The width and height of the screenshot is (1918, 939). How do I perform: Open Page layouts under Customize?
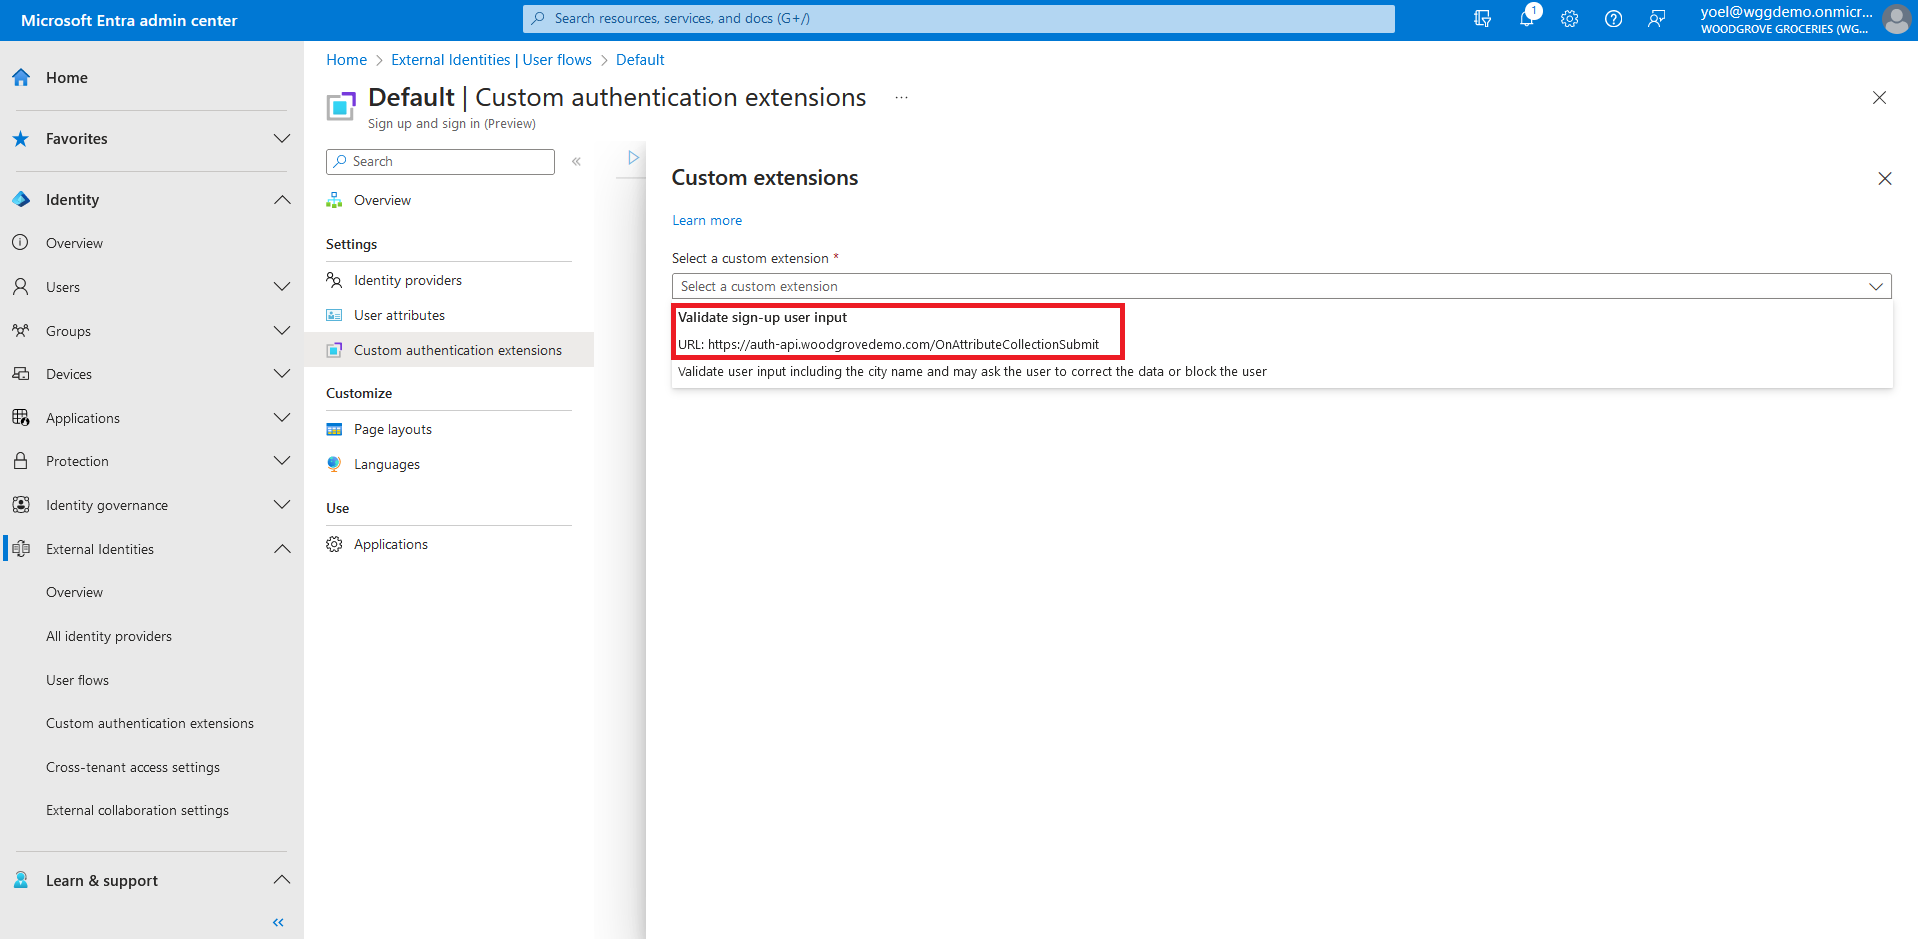coord(392,429)
